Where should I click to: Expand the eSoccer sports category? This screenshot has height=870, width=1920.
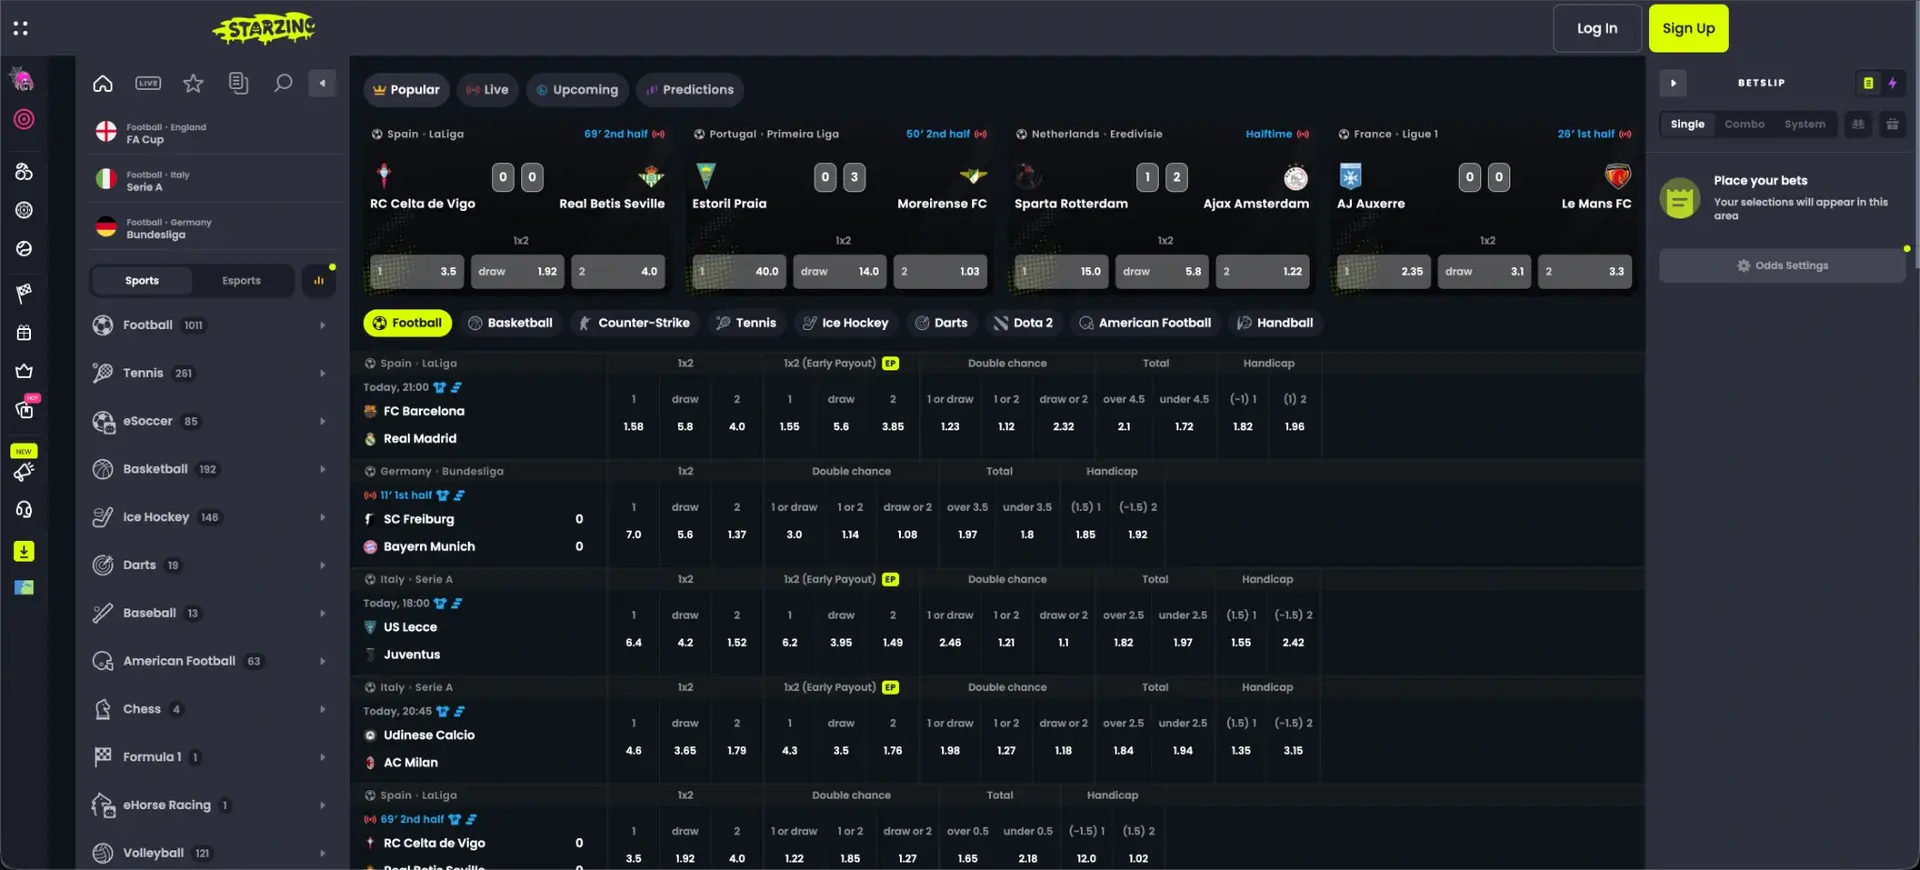[210, 421]
